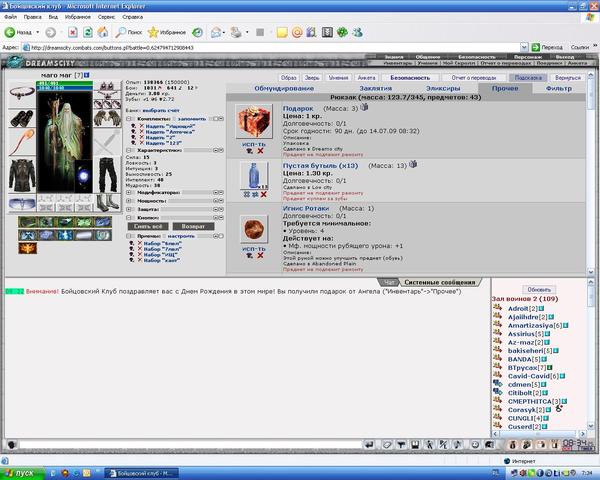
Task: Click the empty bottle item image
Action: pyautogui.click(x=254, y=176)
